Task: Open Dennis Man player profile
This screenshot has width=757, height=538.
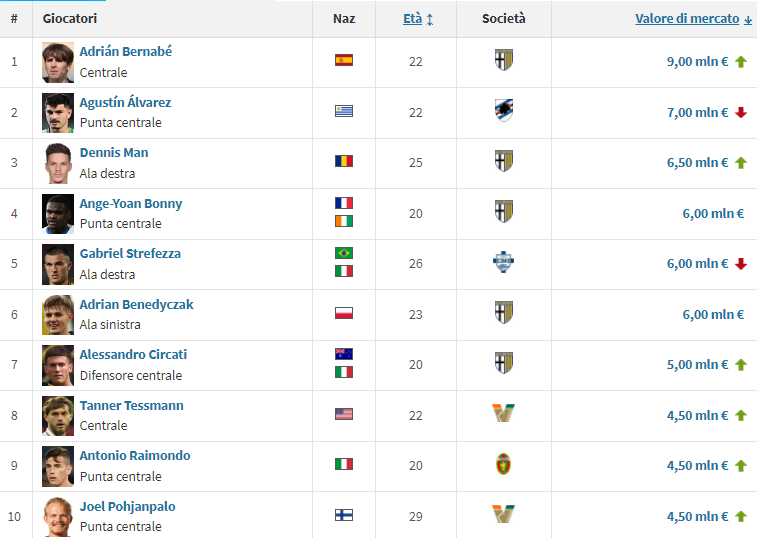Action: point(114,152)
